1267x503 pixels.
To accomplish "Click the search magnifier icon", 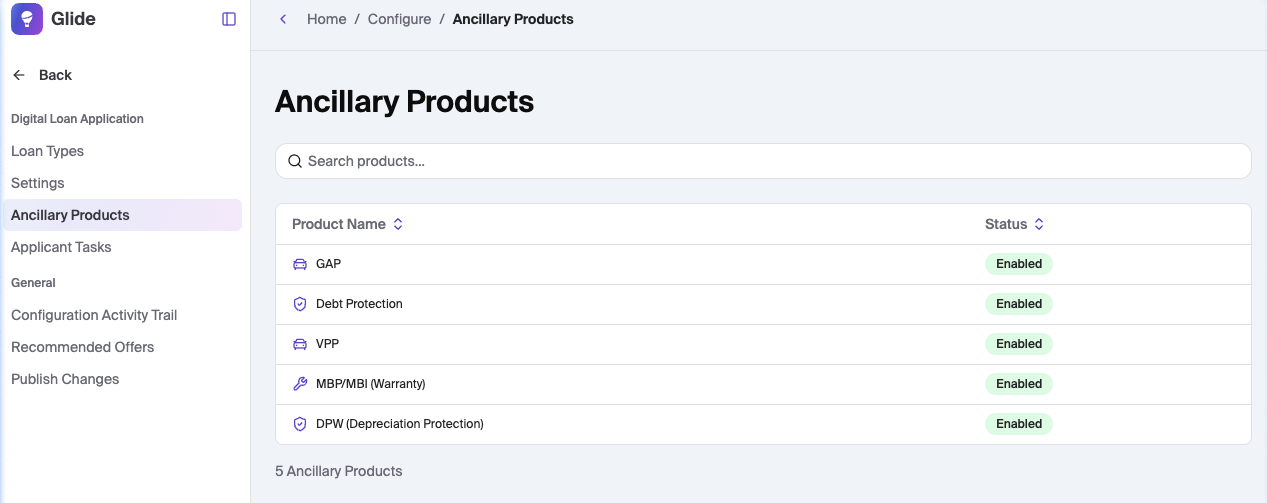I will (x=295, y=161).
